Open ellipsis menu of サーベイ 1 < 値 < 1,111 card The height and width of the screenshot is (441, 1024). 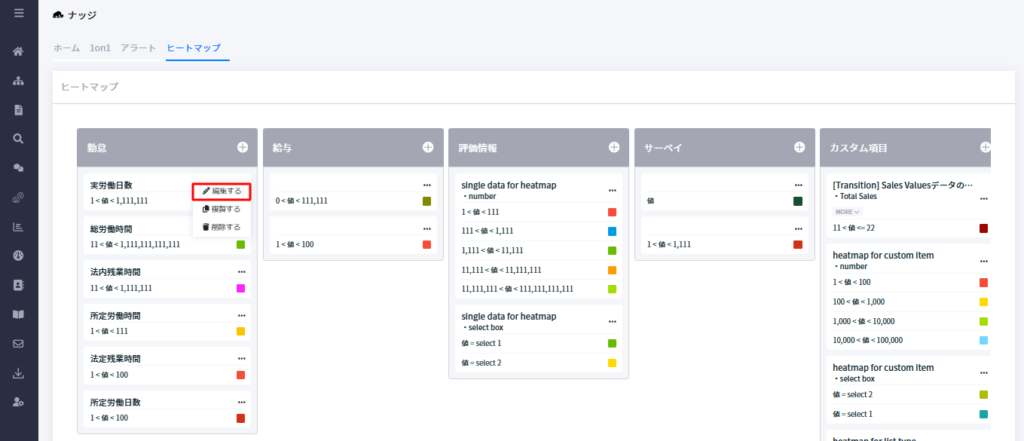[797, 229]
